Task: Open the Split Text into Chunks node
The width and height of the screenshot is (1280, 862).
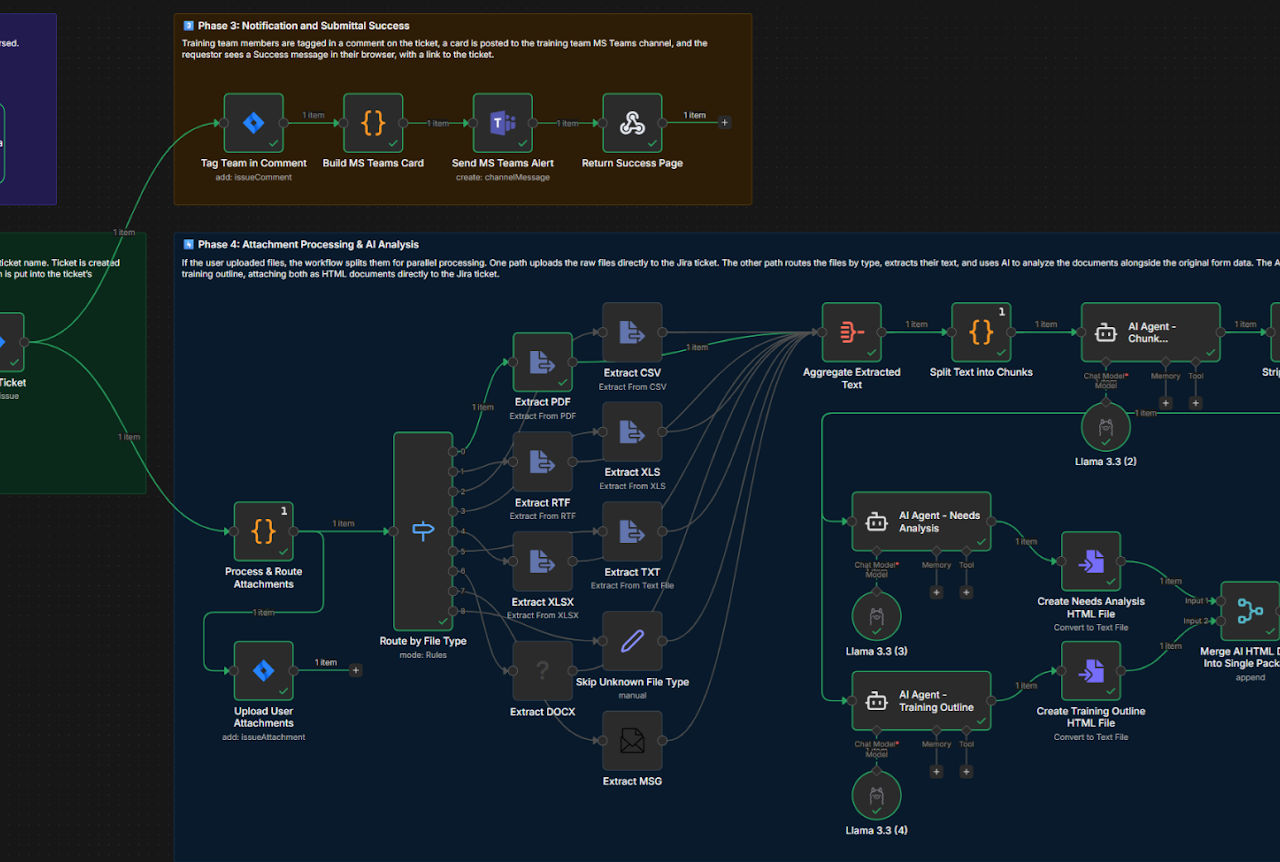Action: pos(981,332)
